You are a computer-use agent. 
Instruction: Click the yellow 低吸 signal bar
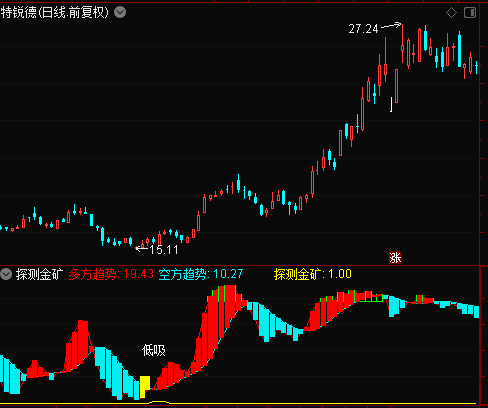pyautogui.click(x=145, y=387)
